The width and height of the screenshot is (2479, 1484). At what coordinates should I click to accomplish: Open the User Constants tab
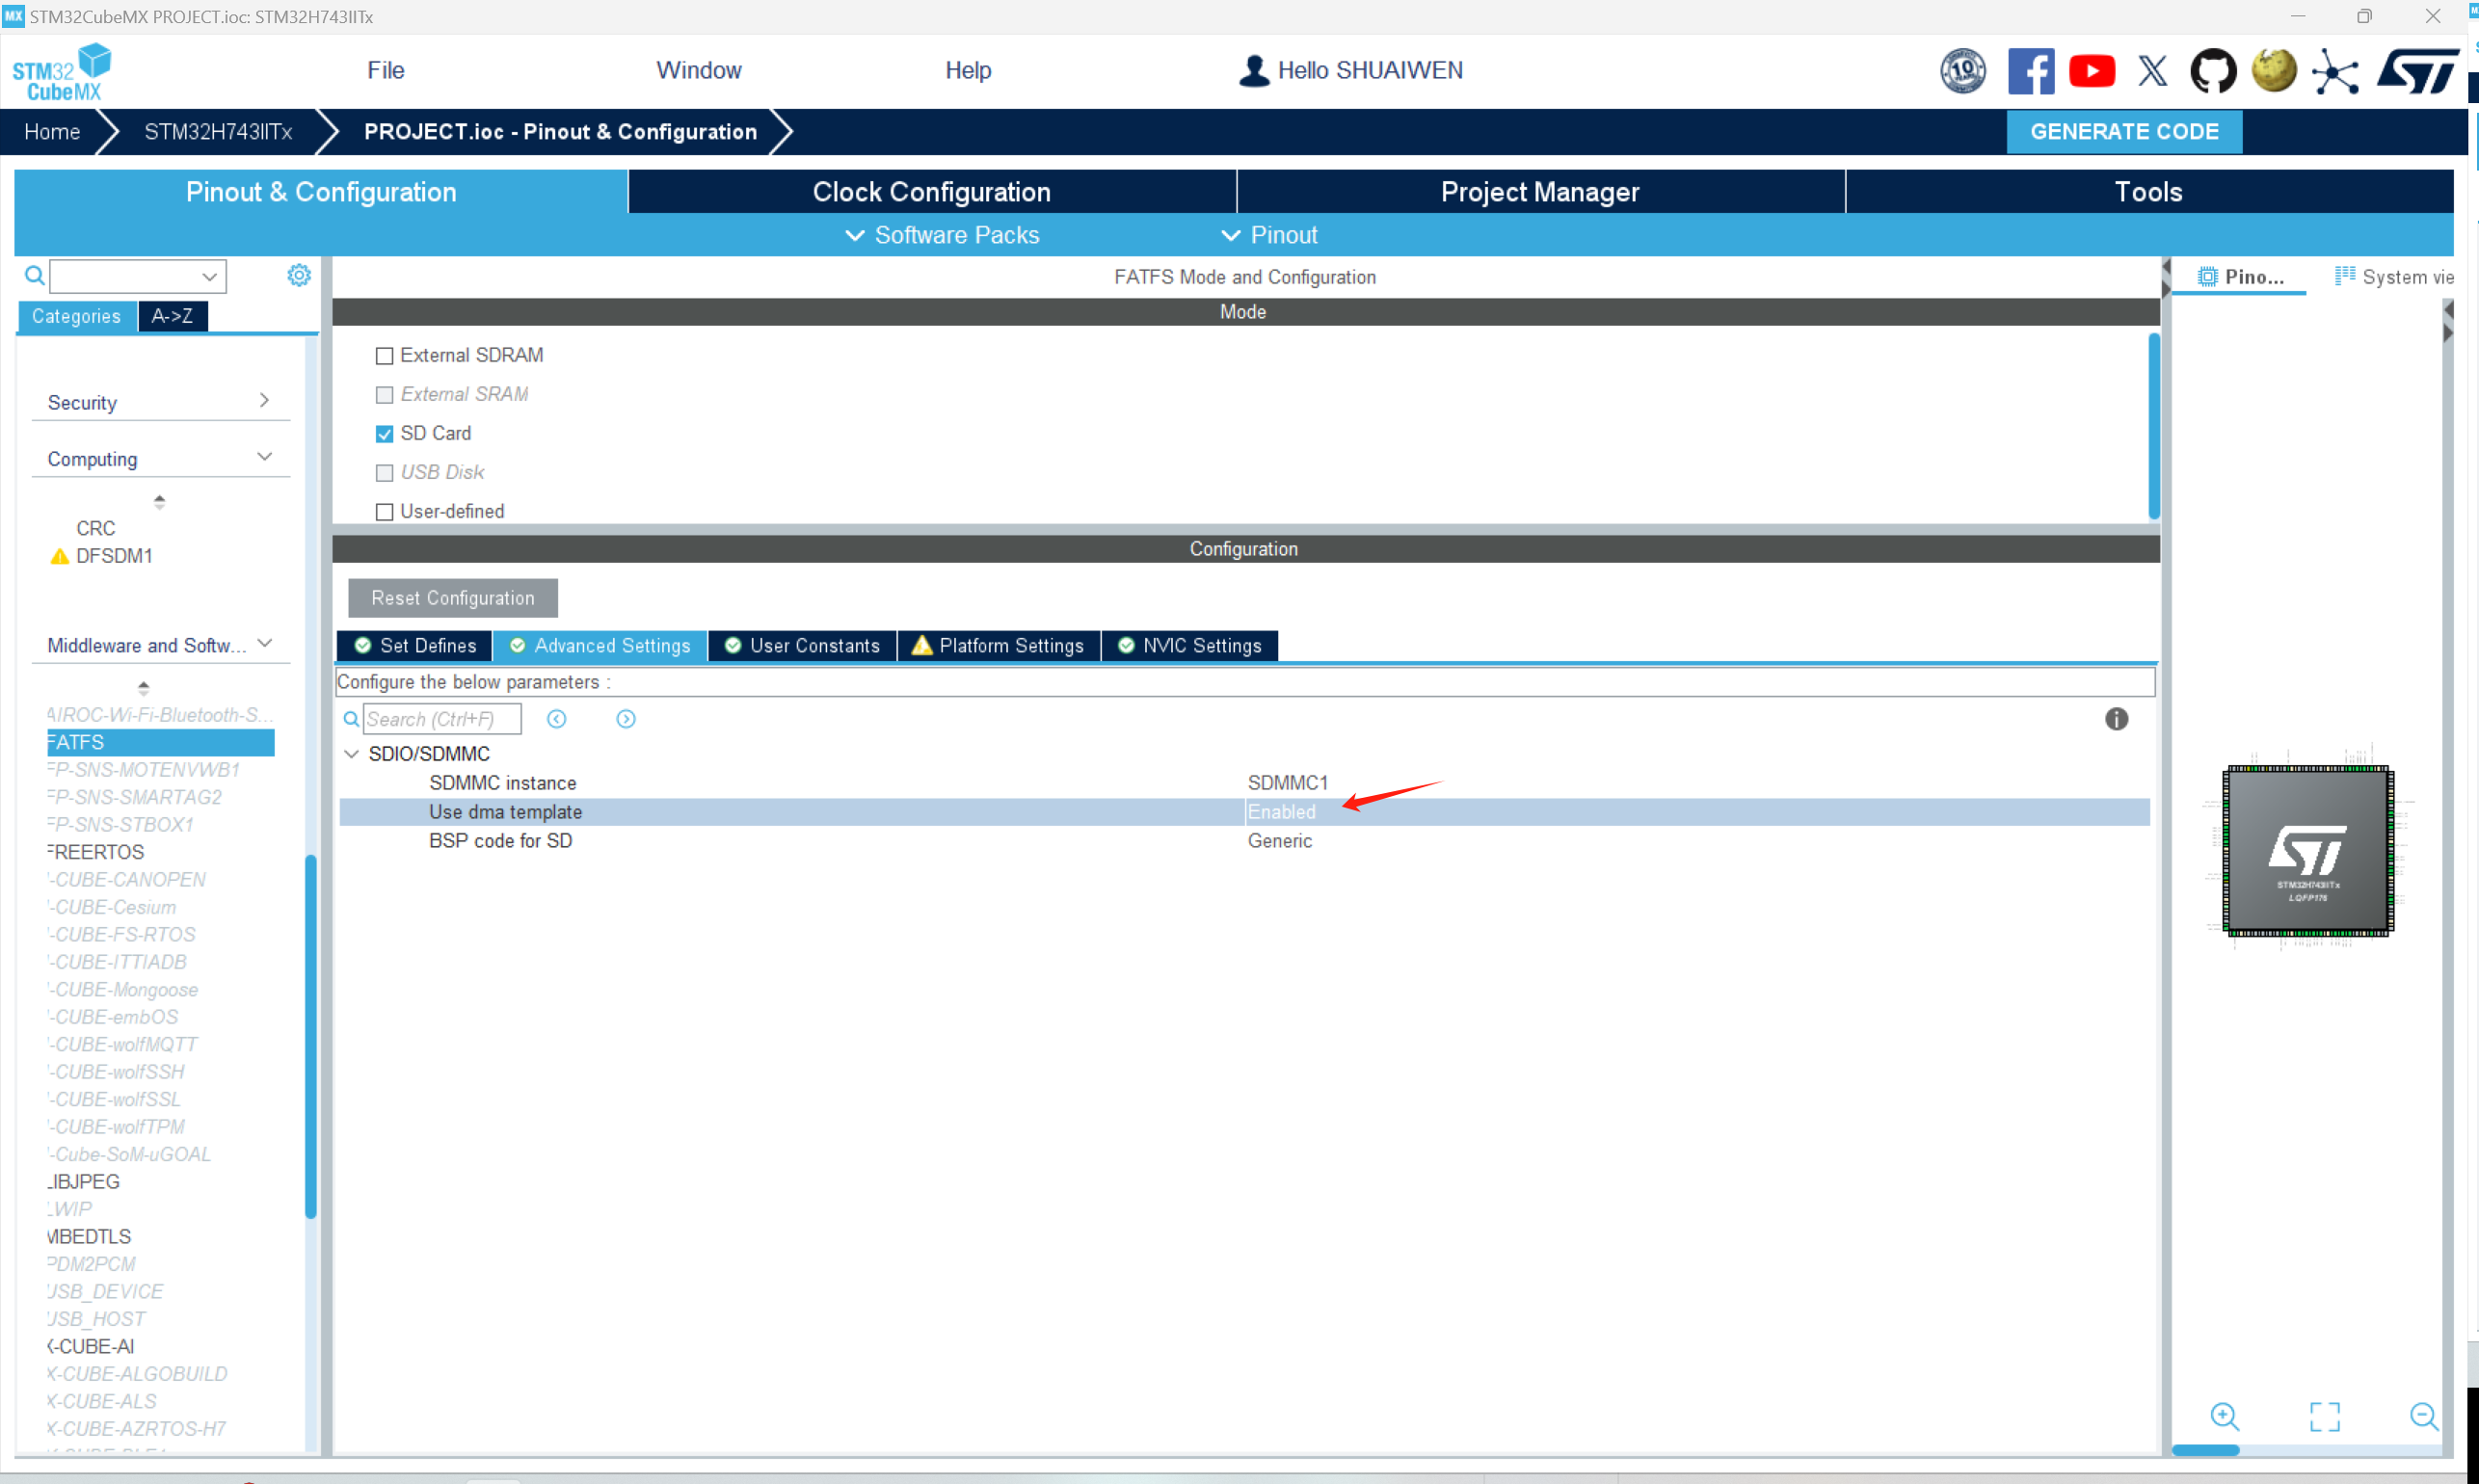pyautogui.click(x=802, y=646)
